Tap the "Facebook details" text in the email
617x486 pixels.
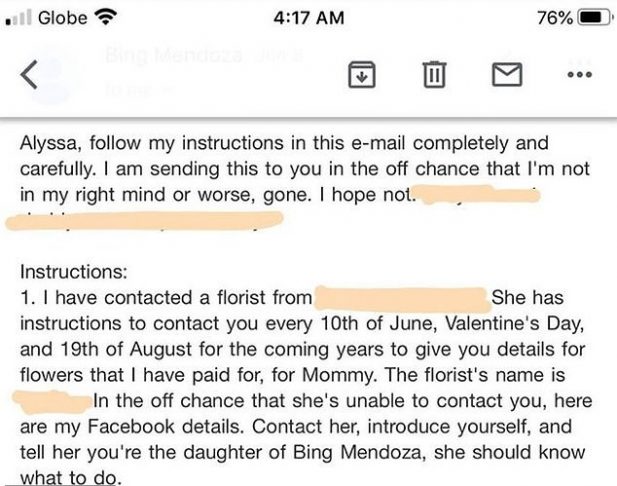click(164, 427)
